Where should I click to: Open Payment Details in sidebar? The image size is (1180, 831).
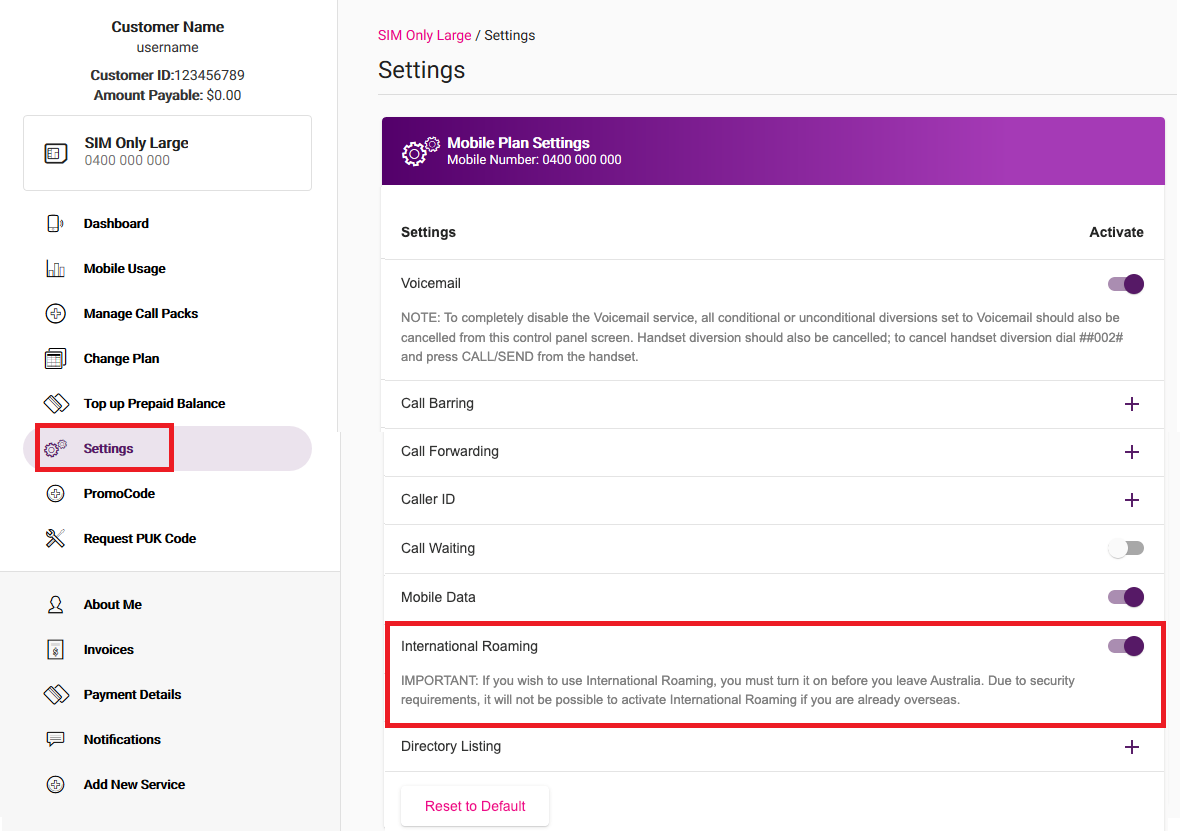[132, 695]
